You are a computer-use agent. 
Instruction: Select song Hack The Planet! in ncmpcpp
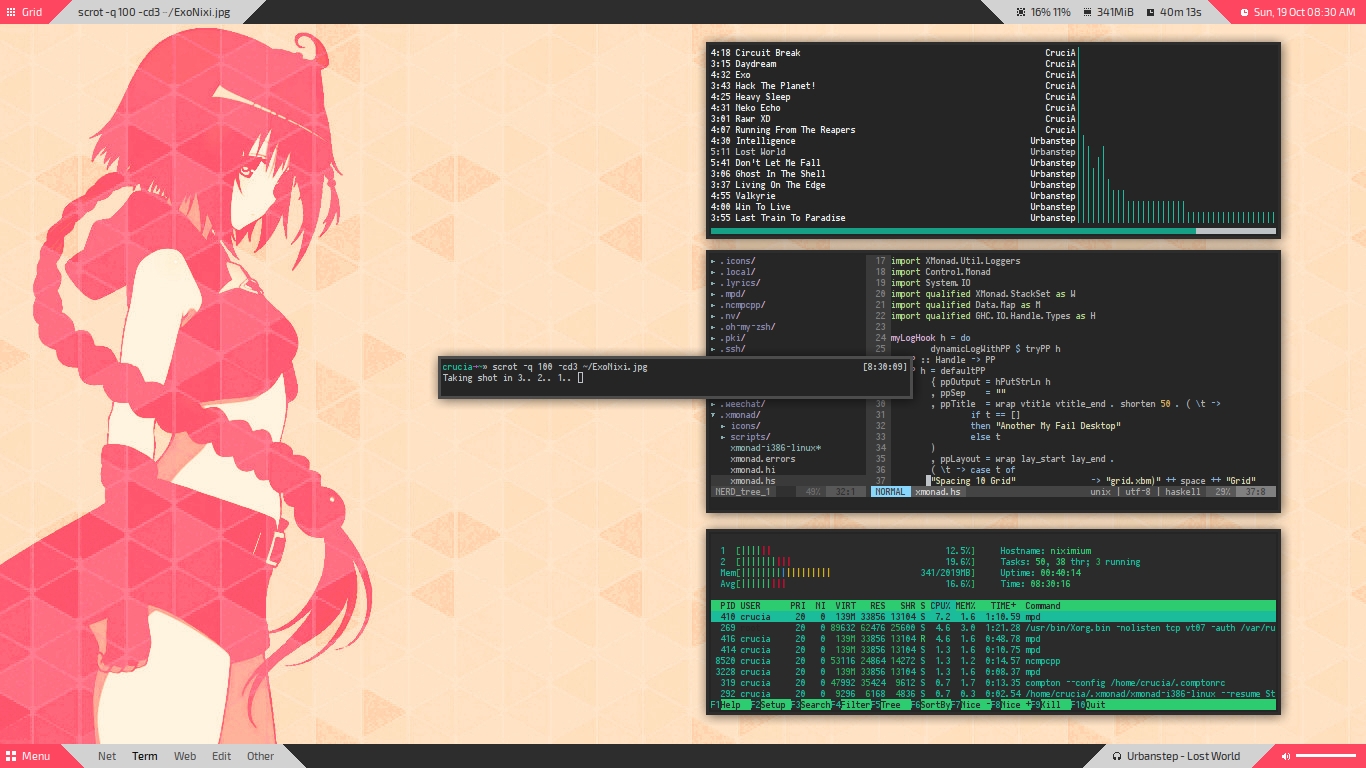(893, 86)
